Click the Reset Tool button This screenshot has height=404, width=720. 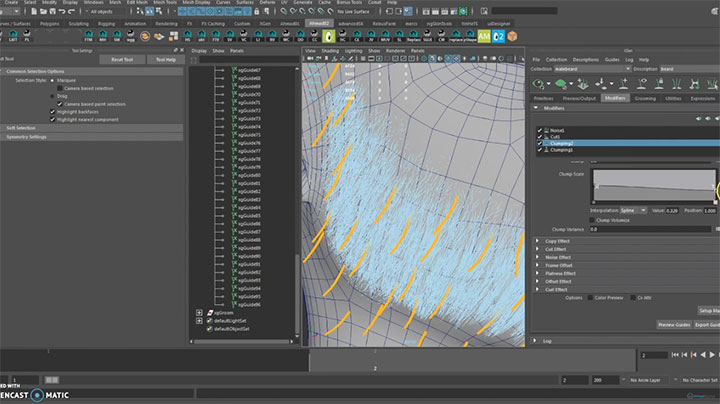click(x=122, y=60)
